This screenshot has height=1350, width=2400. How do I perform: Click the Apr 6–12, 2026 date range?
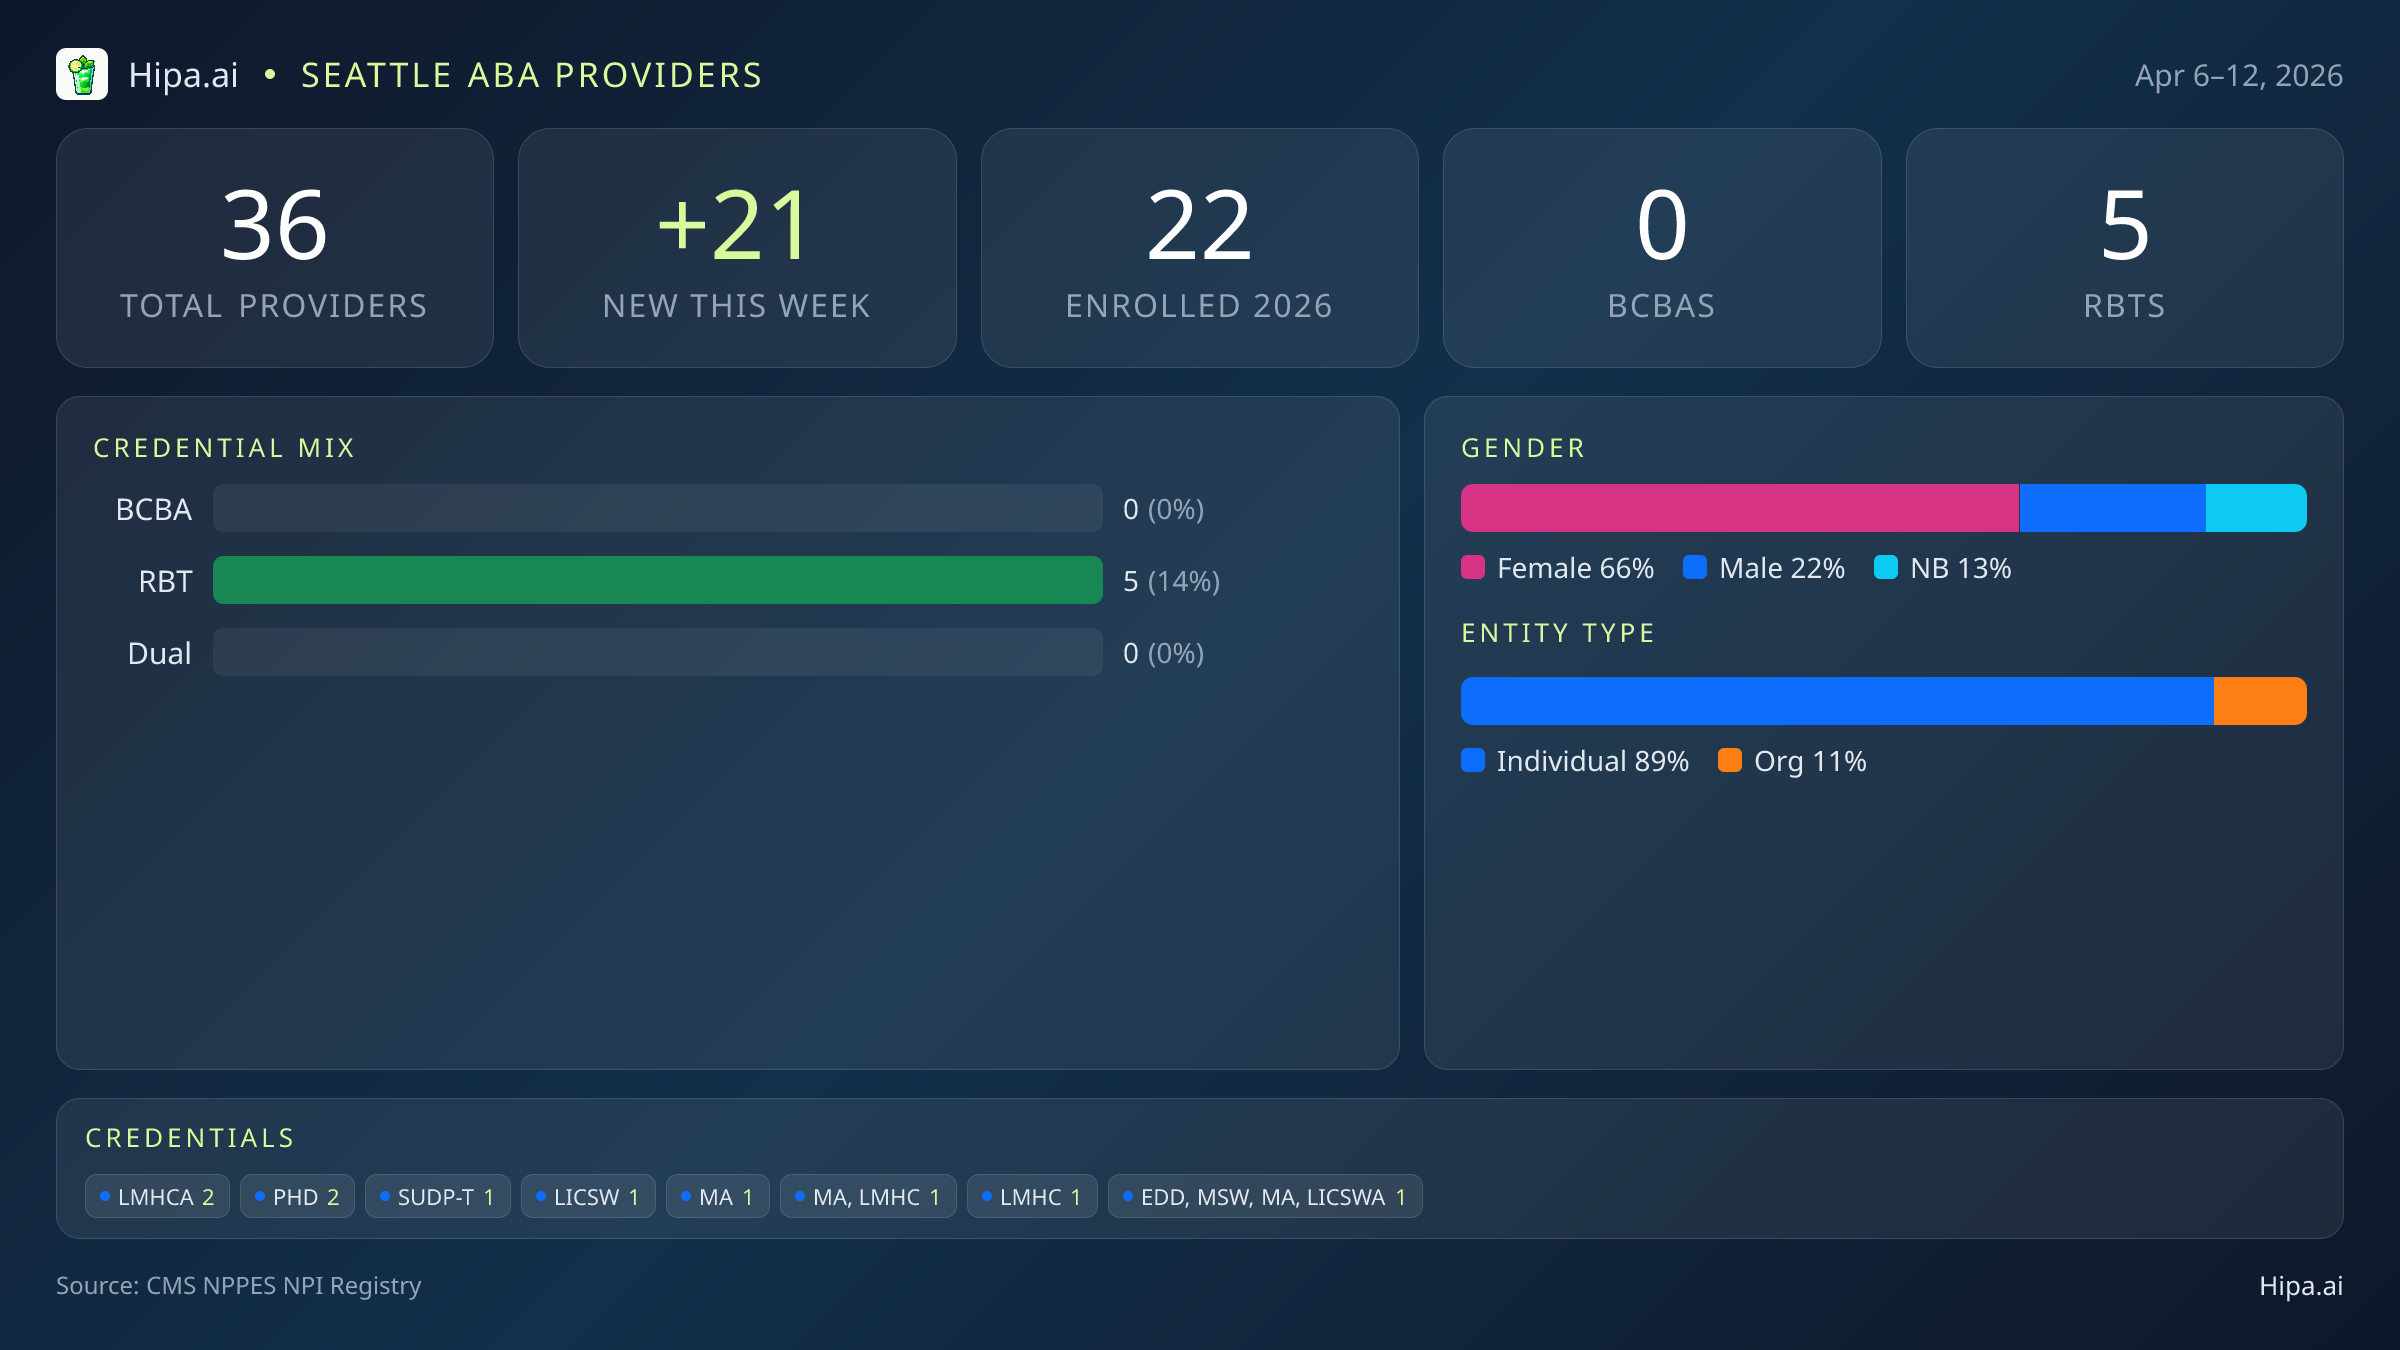(x=2238, y=76)
